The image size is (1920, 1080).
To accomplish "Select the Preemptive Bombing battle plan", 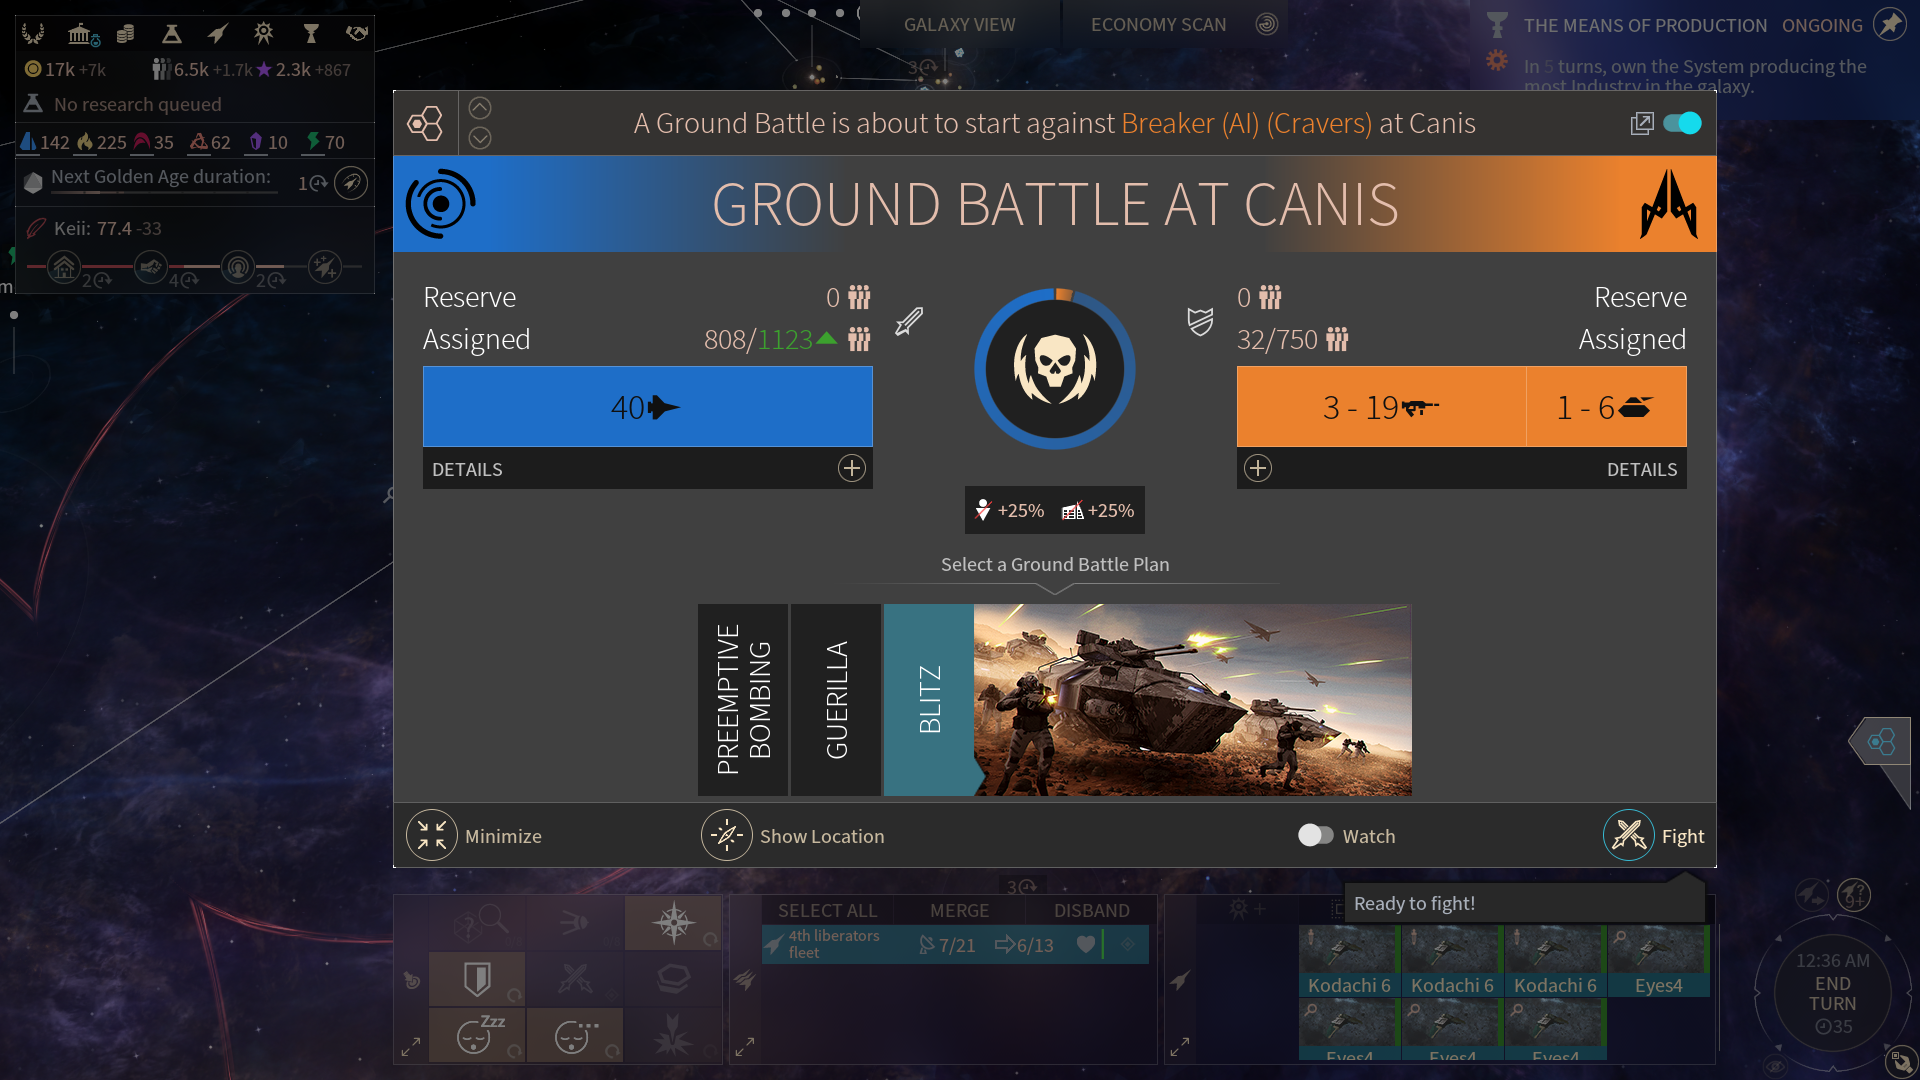I will tap(743, 699).
